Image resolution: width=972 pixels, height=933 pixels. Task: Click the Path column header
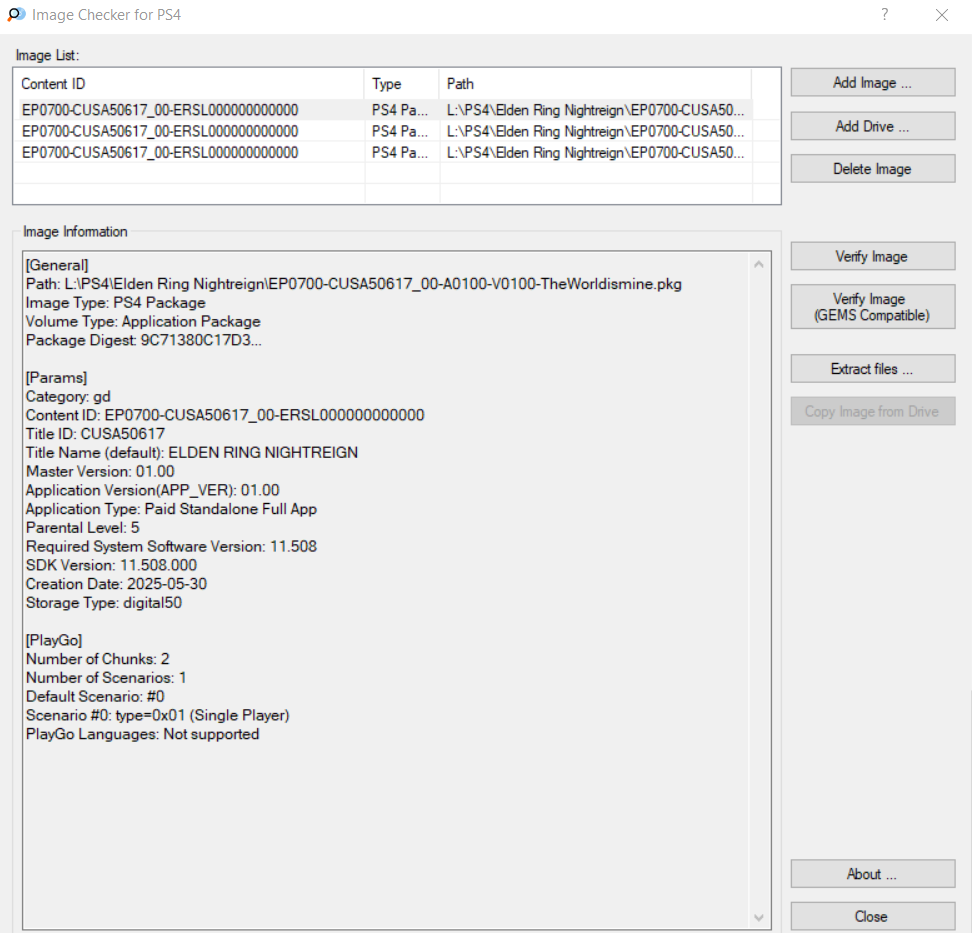click(x=594, y=84)
